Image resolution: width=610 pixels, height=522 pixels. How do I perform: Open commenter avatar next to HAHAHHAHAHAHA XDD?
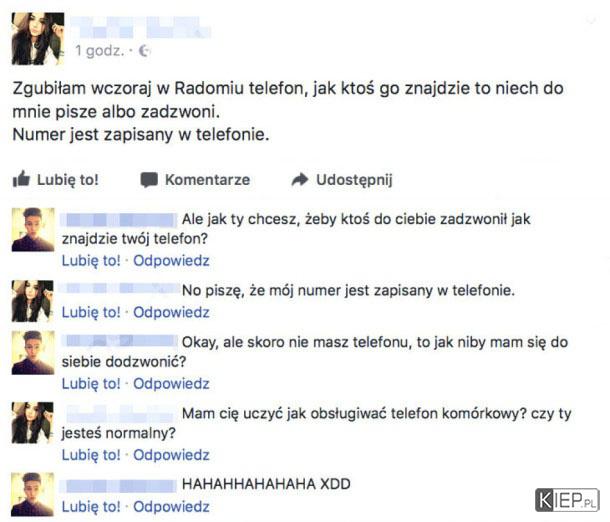[x=33, y=494]
